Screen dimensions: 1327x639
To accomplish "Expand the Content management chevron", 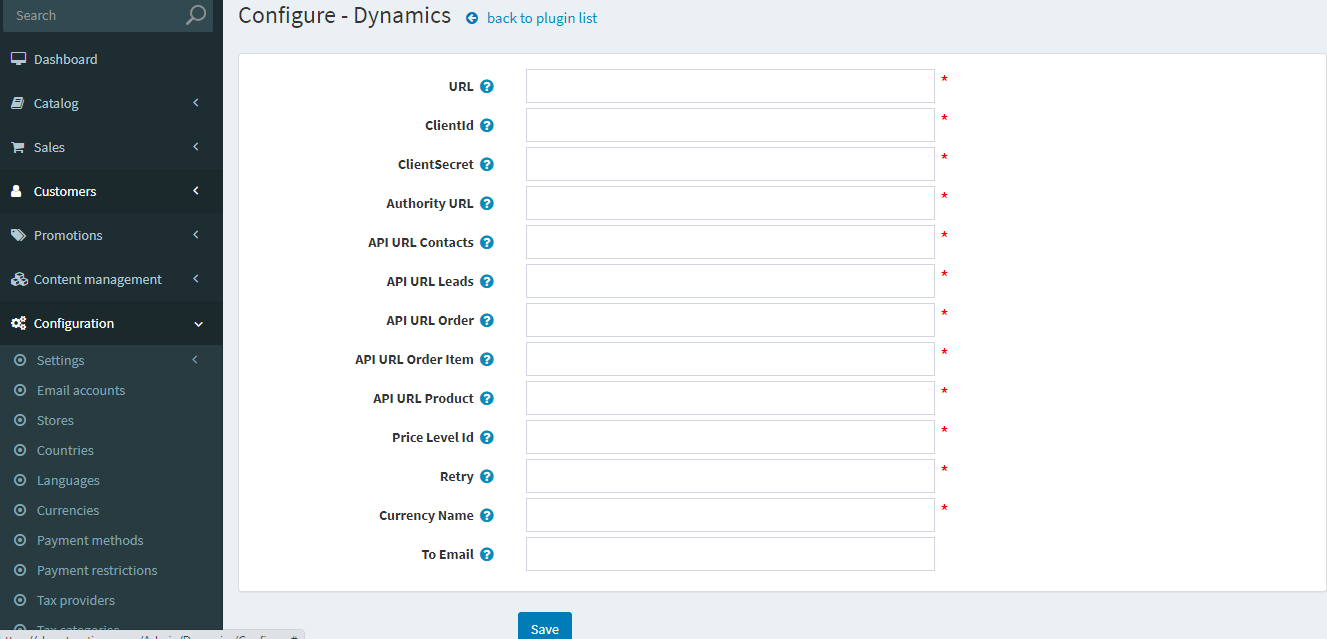I will 196,279.
